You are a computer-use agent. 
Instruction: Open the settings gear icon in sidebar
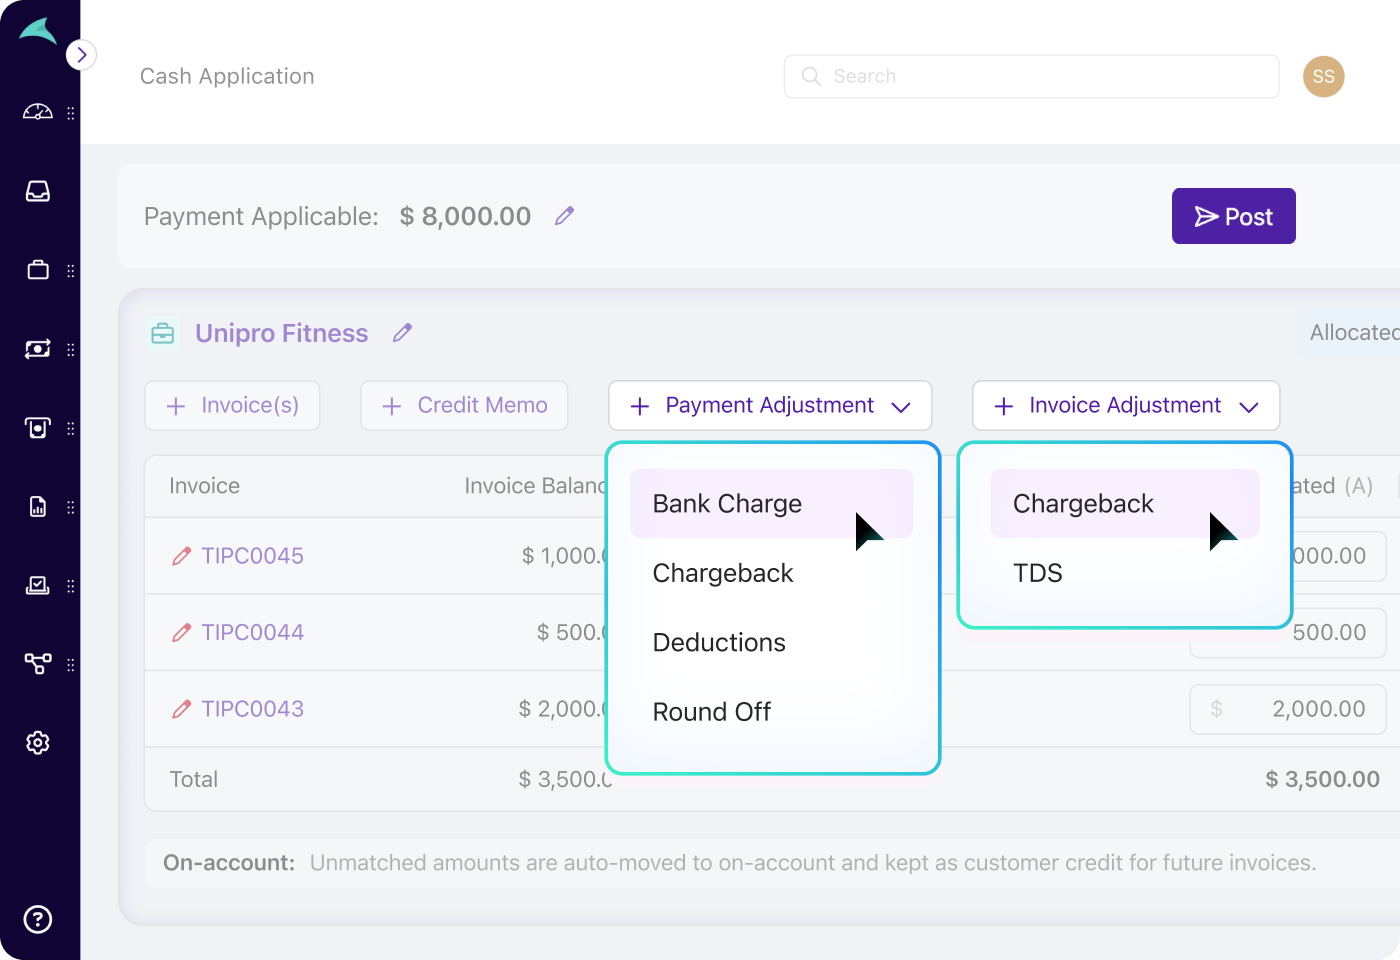coord(38,743)
